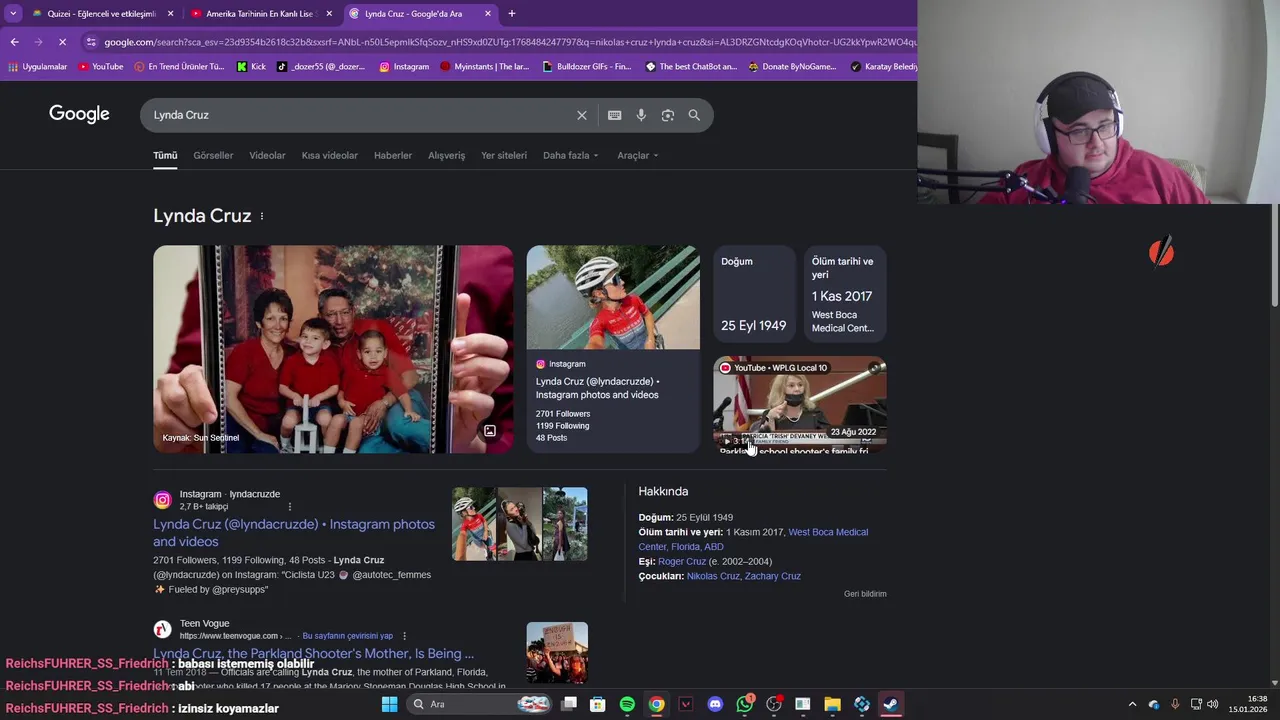The image size is (1280, 720).
Task: Stop loading the page
Action: pos(62,42)
